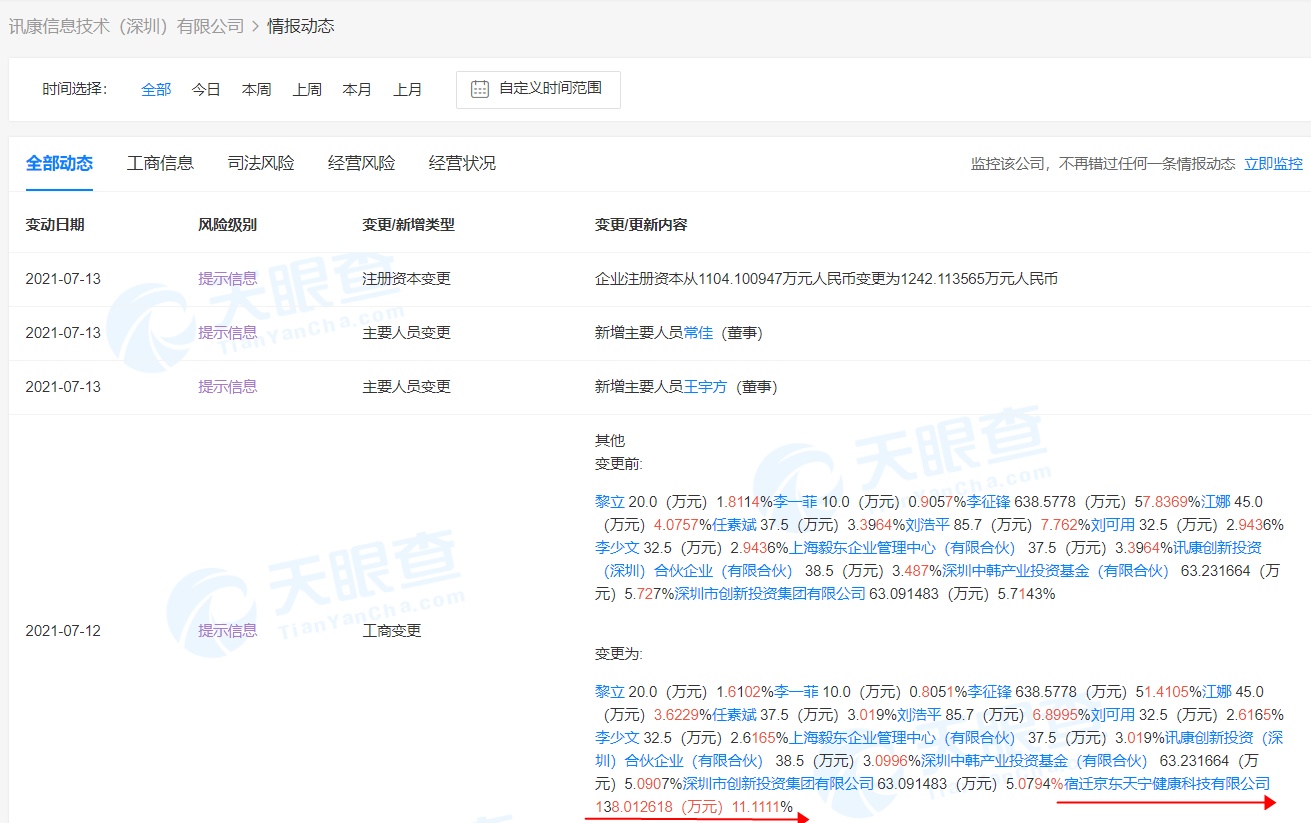The height and width of the screenshot is (823, 1311).
Task: Click 提示信息 in the 王宇方 row
Action: (x=227, y=387)
